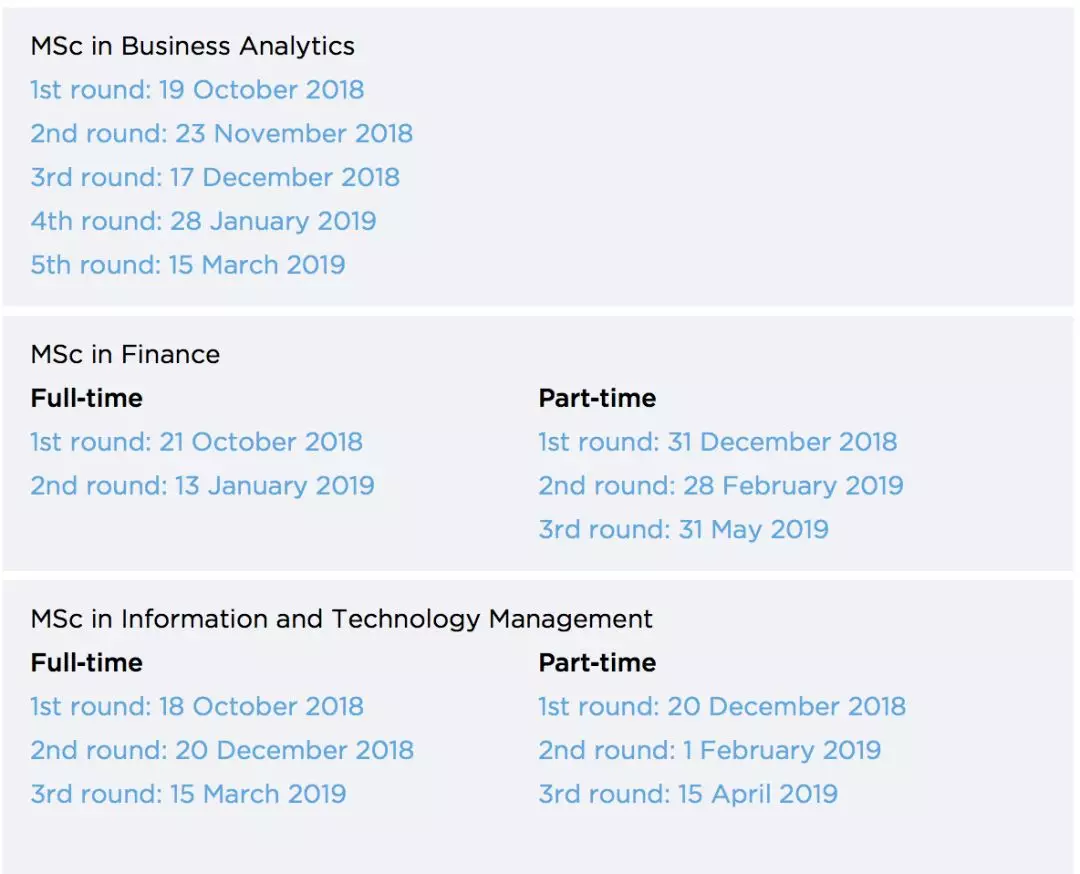Click the Finance part-time 1st round: 31 December 2018 link
The image size is (1080, 874).
[x=717, y=442]
